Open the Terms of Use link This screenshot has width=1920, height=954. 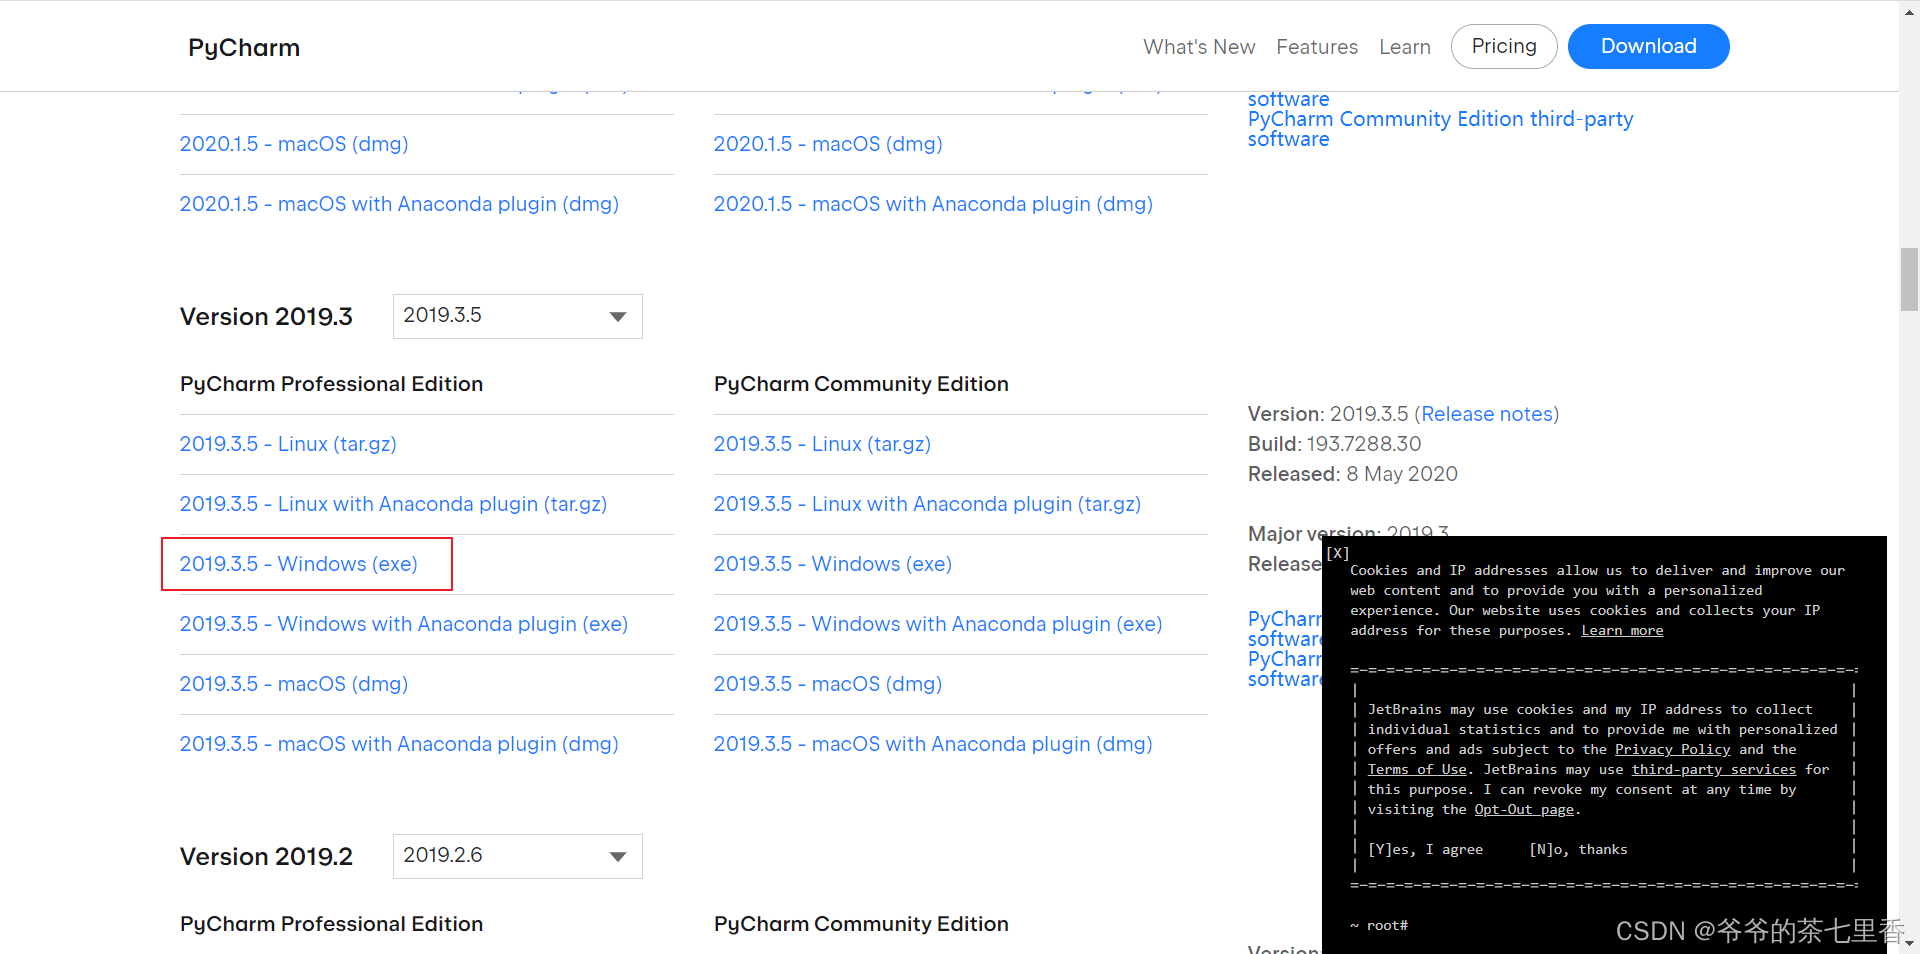1417,770
